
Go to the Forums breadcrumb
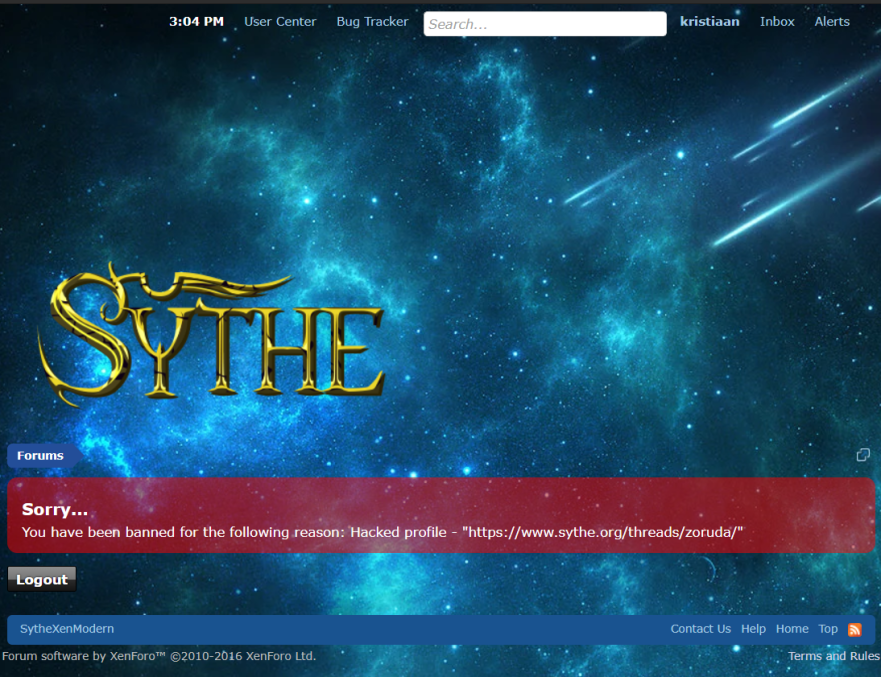[x=40, y=455]
